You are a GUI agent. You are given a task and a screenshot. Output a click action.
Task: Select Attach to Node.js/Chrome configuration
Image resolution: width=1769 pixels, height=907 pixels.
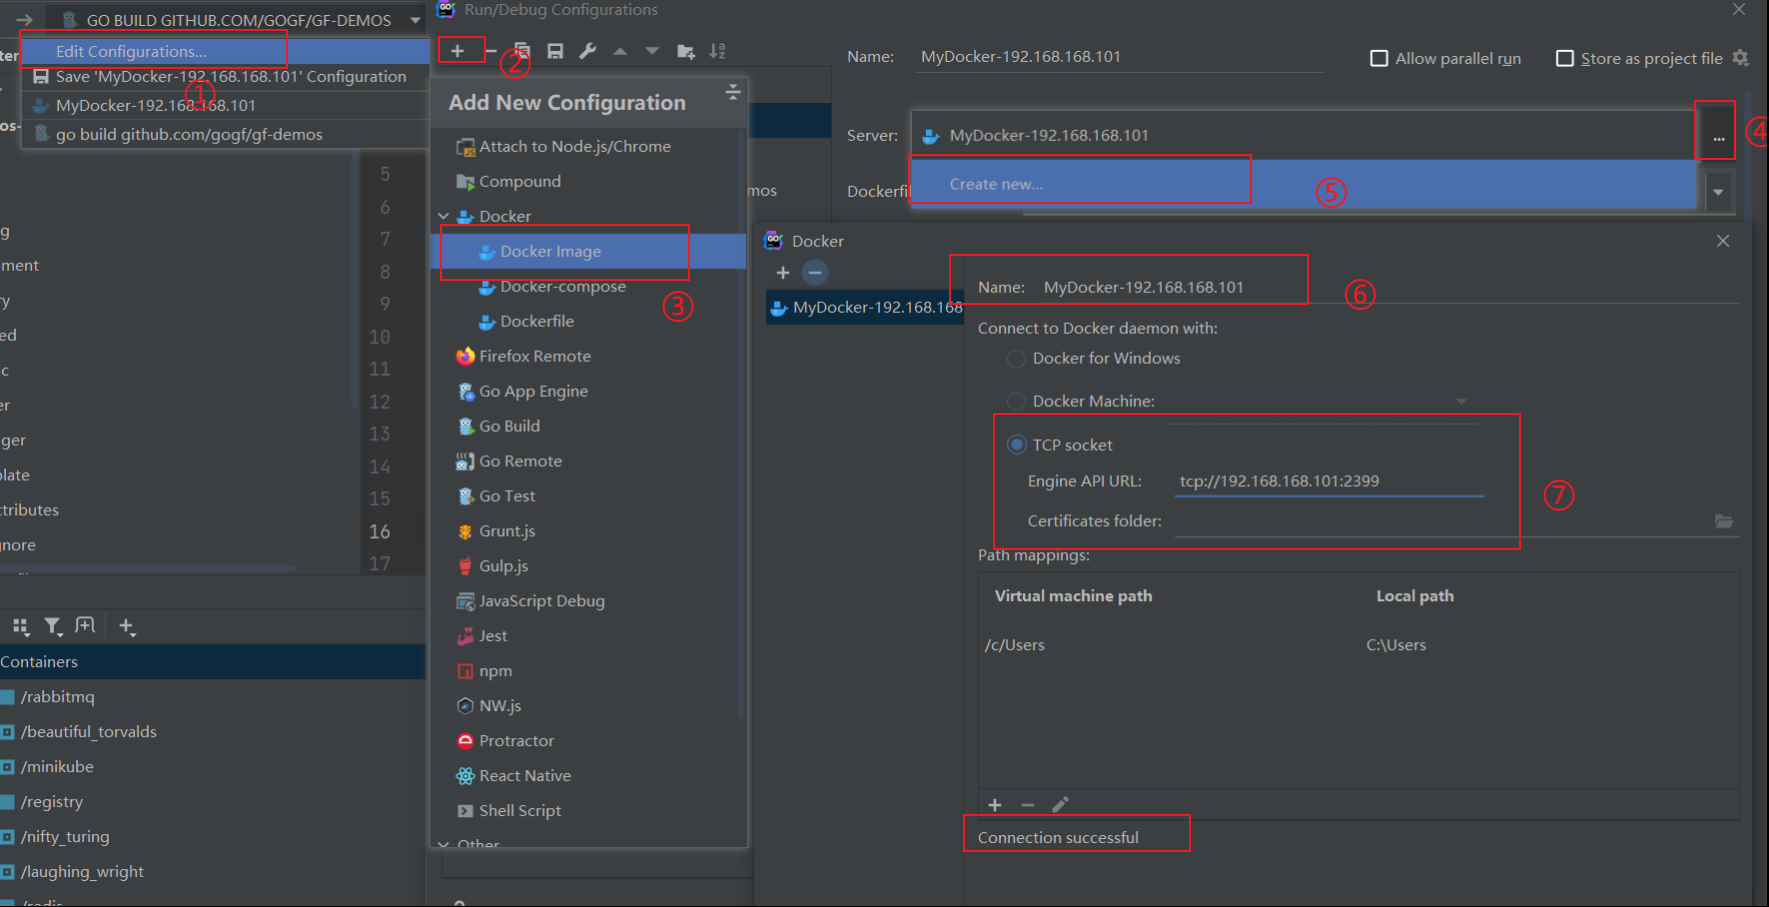589,146
